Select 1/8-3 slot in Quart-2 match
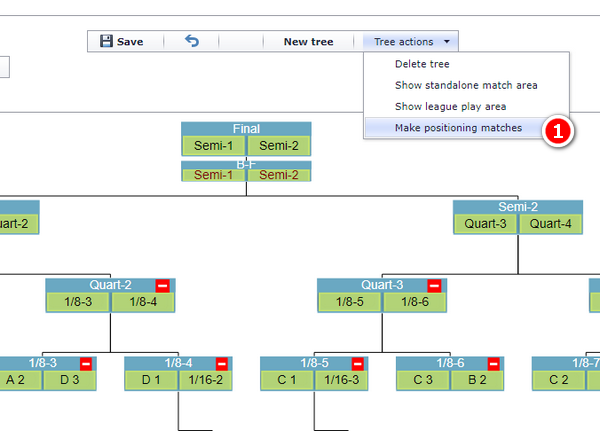Viewport: 600px width, 431px height. point(78,302)
